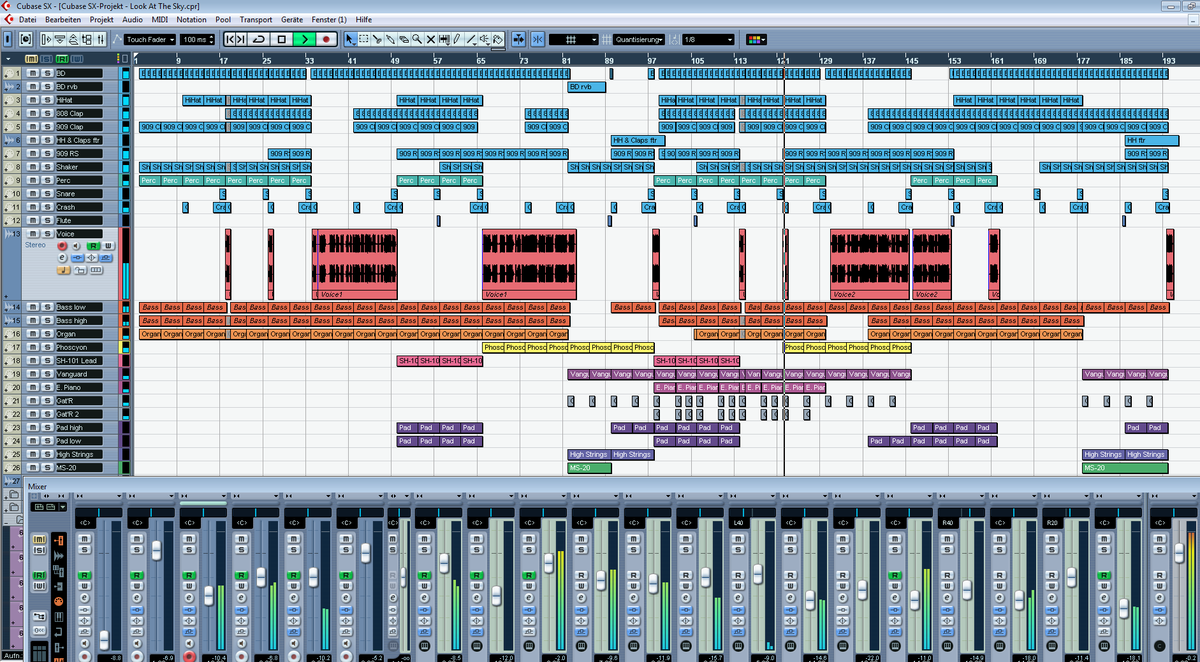Mute the Shaker track

click(33, 167)
